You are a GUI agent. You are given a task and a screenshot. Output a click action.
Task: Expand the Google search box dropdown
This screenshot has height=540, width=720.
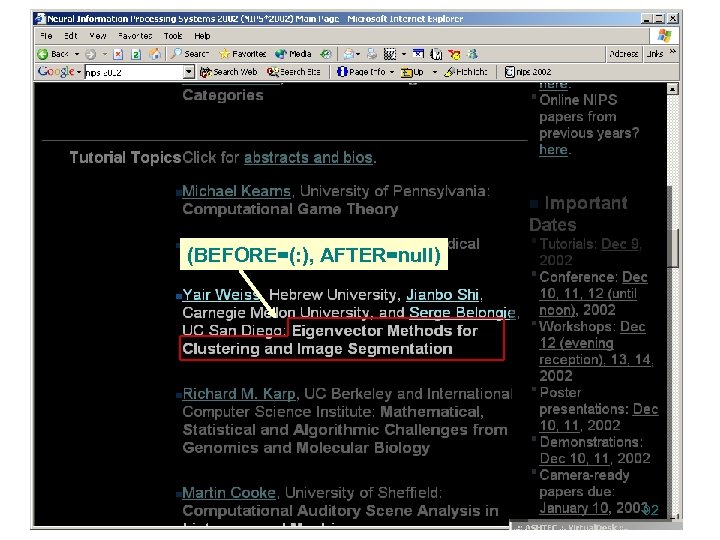pyautogui.click(x=189, y=72)
